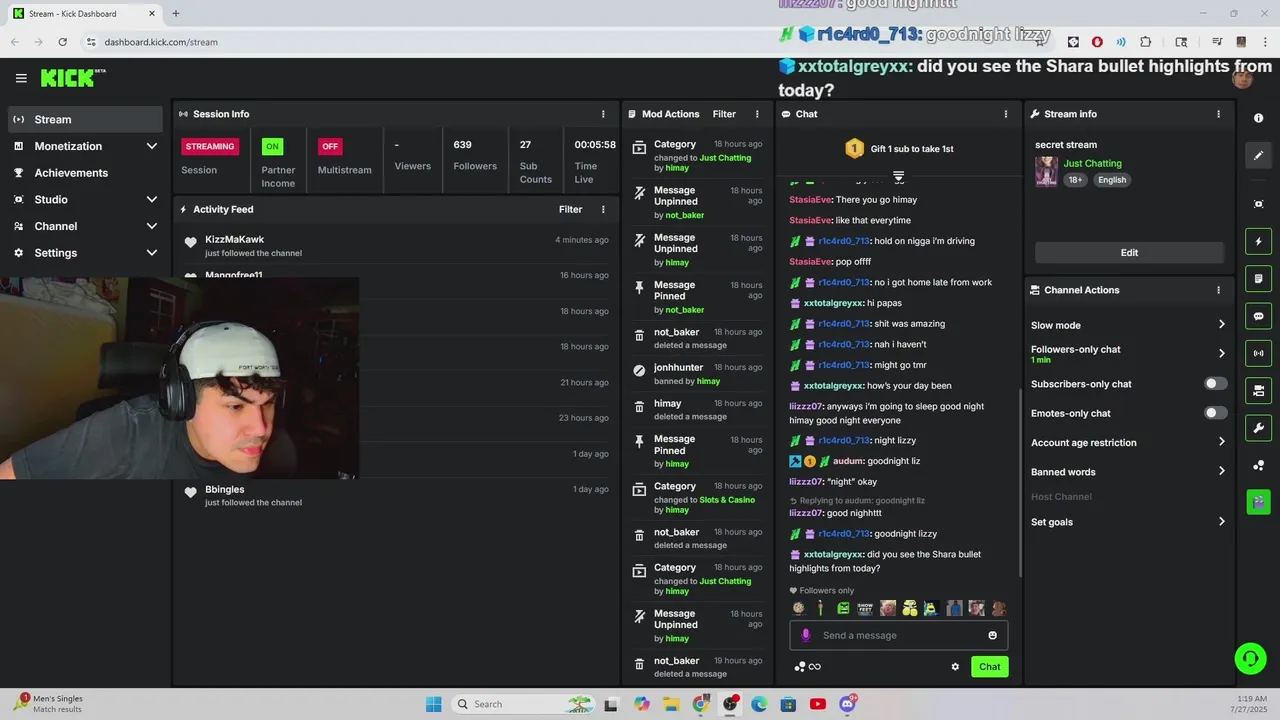Open File Explorer from the taskbar
The height and width of the screenshot is (720, 1280).
pos(672,704)
